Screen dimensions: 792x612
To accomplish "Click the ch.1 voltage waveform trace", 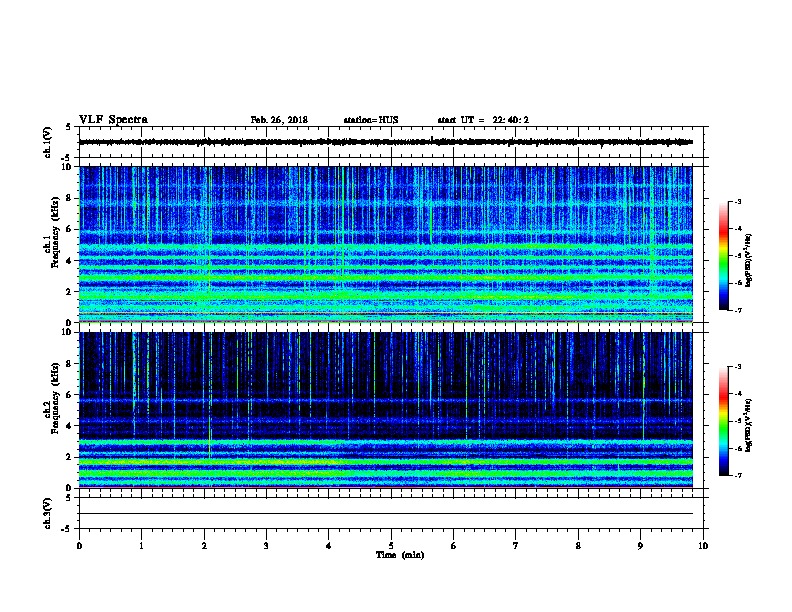I will tap(386, 142).
